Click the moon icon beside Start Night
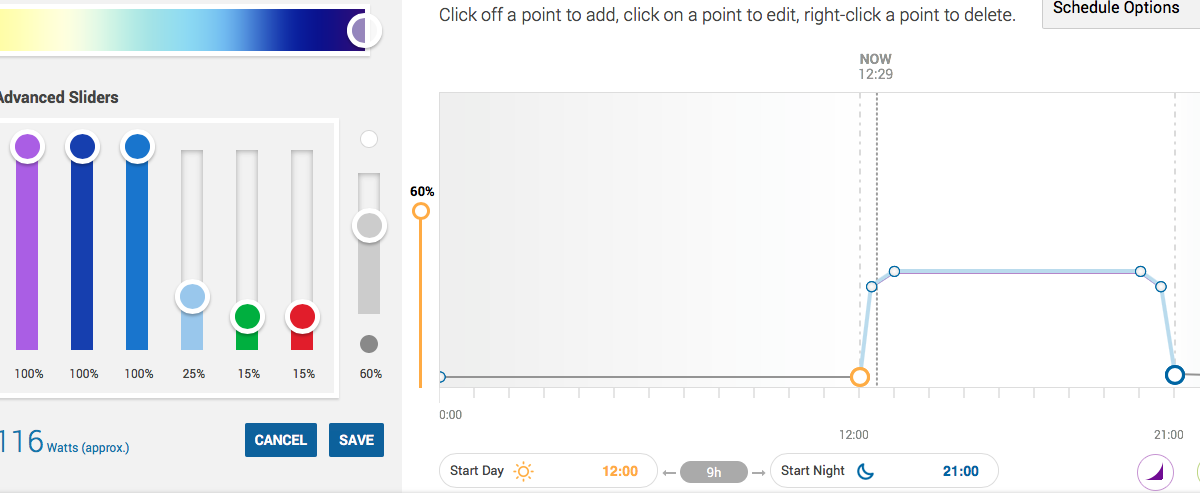This screenshot has width=1200, height=493. coord(867,471)
